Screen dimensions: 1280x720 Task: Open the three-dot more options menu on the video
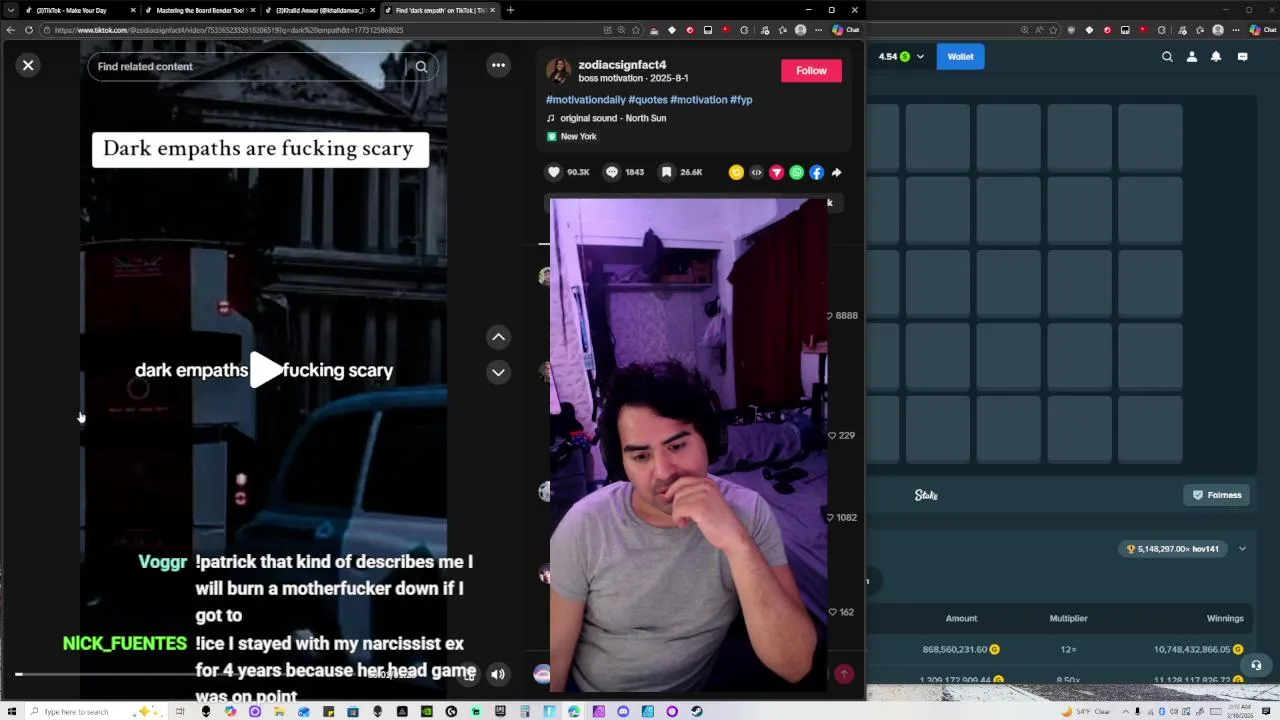tap(498, 65)
